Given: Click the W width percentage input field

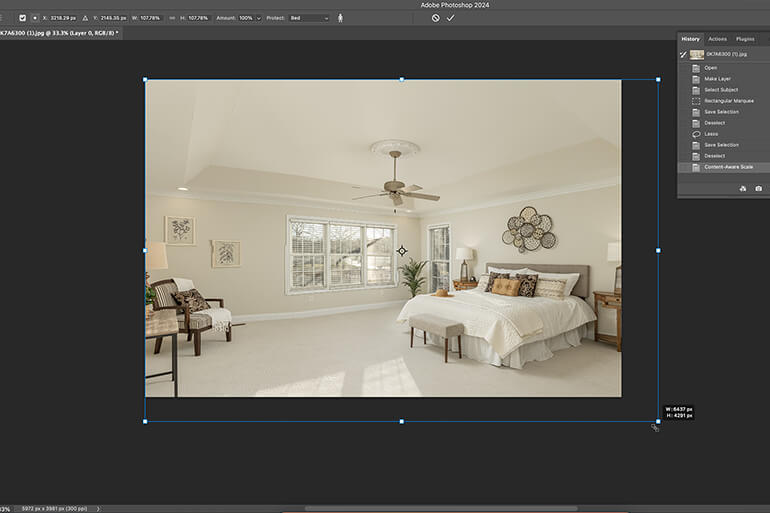Looking at the screenshot, I should point(151,18).
